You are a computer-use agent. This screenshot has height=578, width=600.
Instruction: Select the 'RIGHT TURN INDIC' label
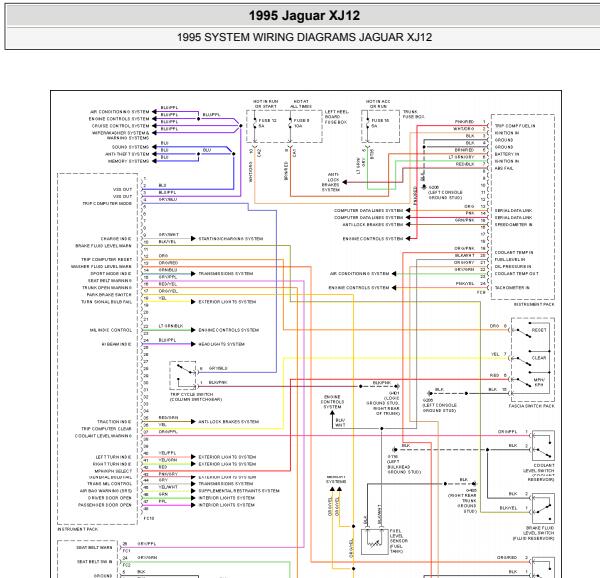[x=112, y=464]
